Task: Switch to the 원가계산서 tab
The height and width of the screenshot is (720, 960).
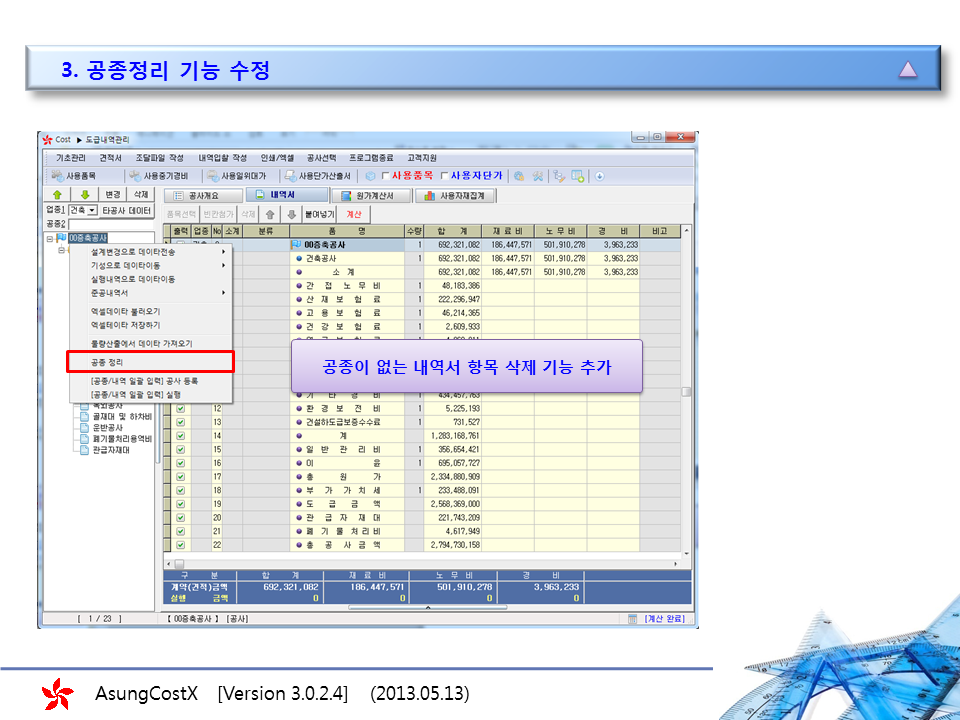Action: click(x=369, y=196)
